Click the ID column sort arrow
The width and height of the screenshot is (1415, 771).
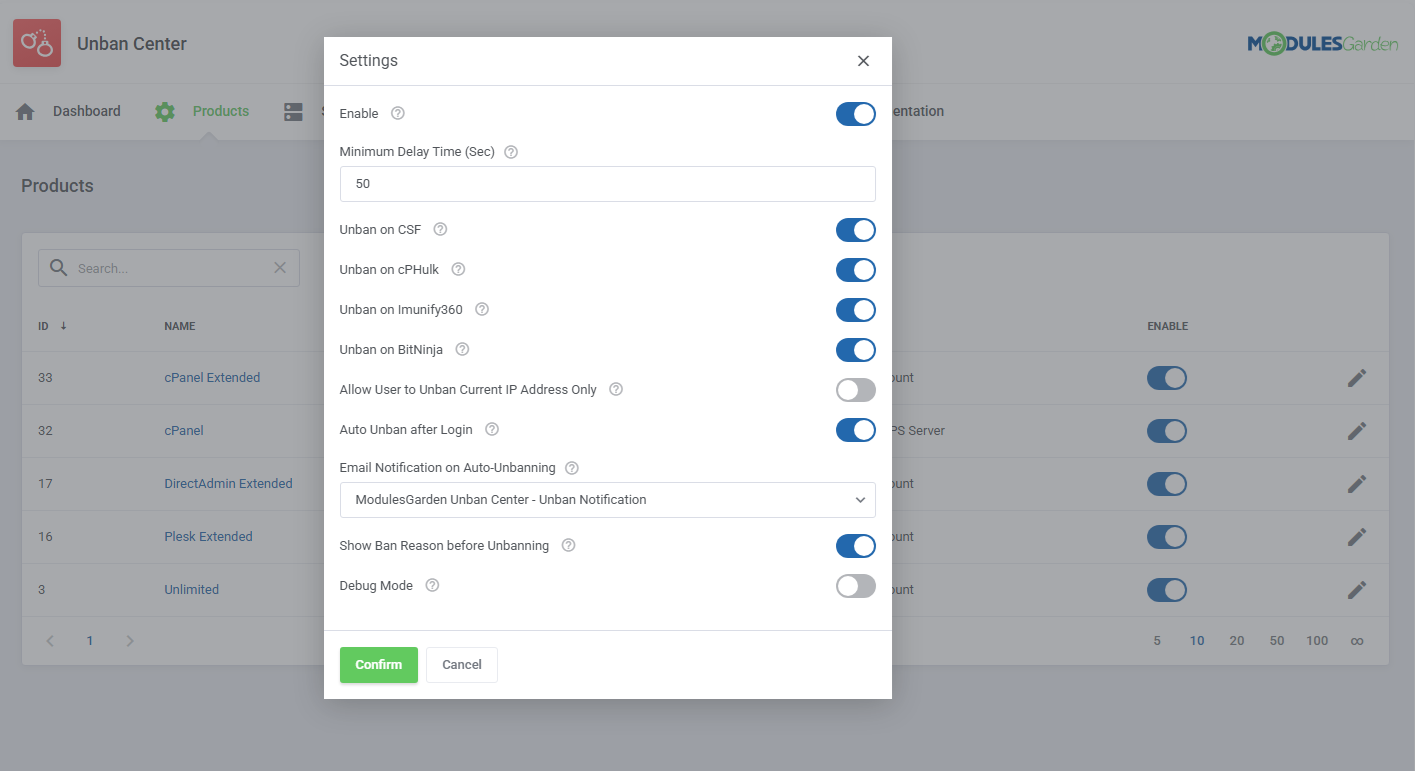64,326
